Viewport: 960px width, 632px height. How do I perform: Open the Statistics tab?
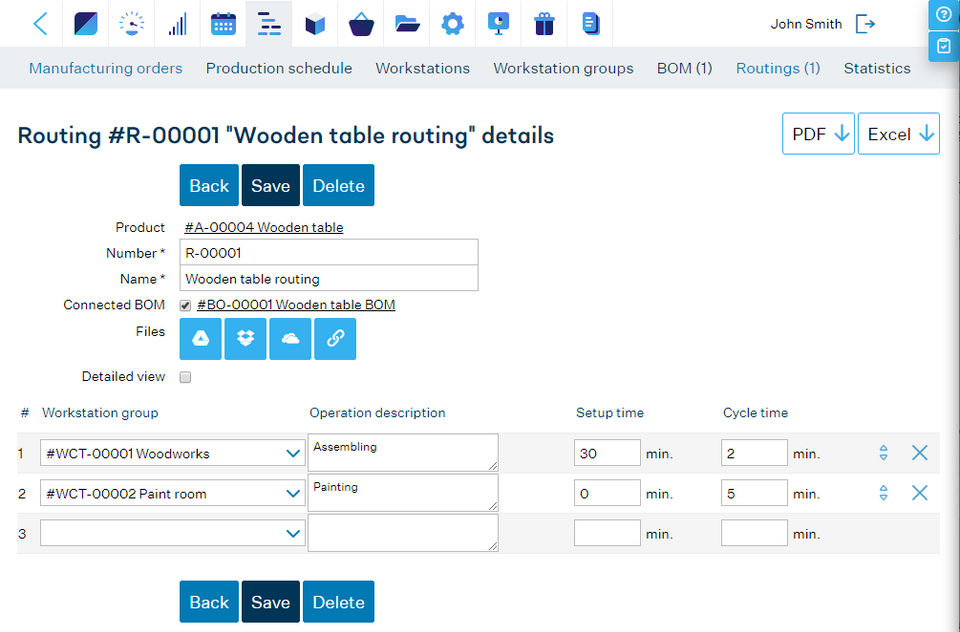[877, 68]
